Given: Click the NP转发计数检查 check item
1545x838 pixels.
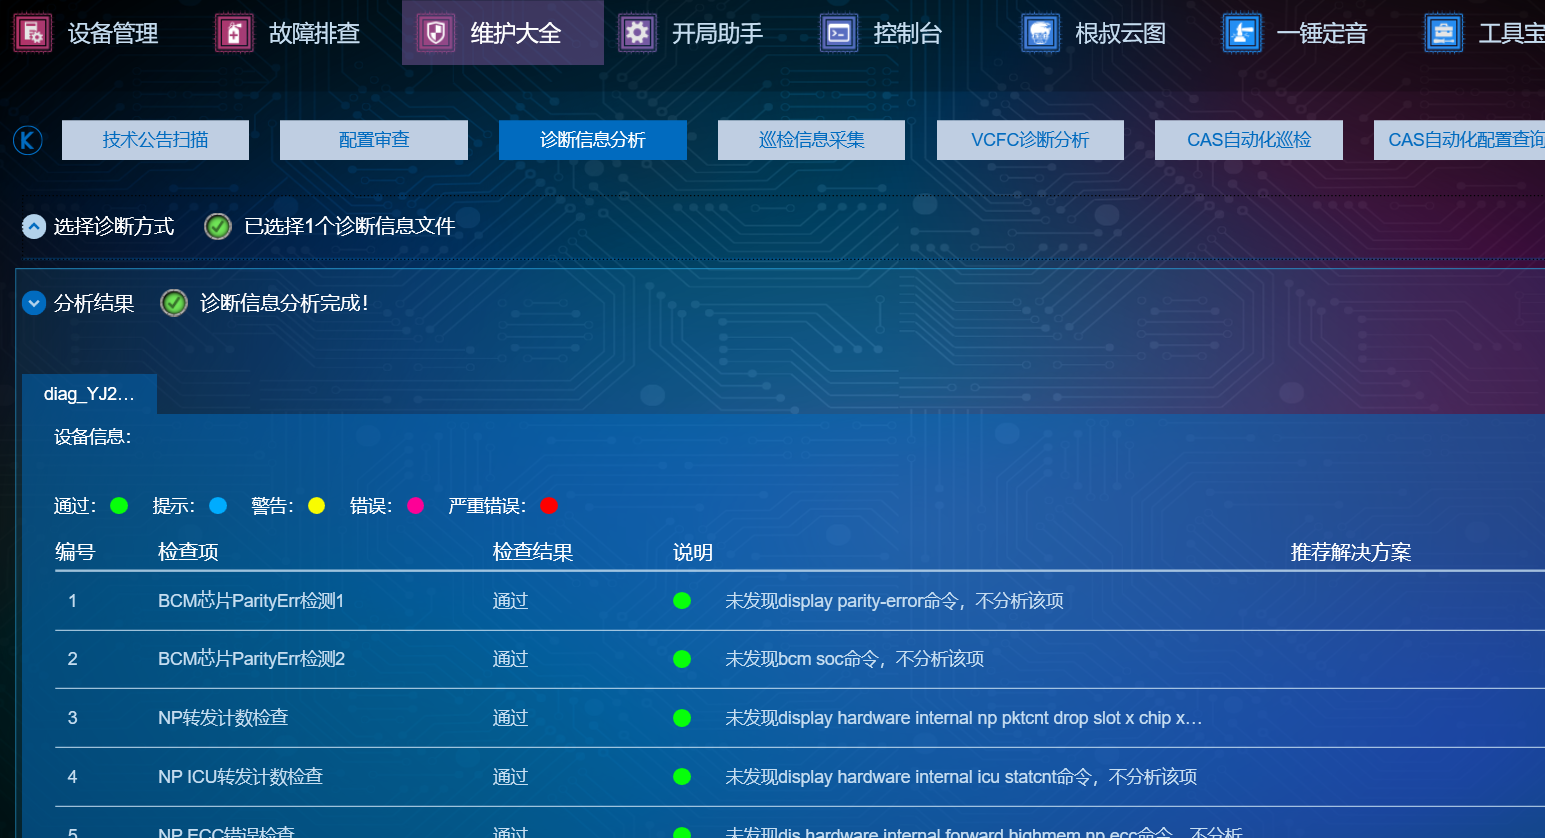Looking at the screenshot, I should [x=223, y=718].
